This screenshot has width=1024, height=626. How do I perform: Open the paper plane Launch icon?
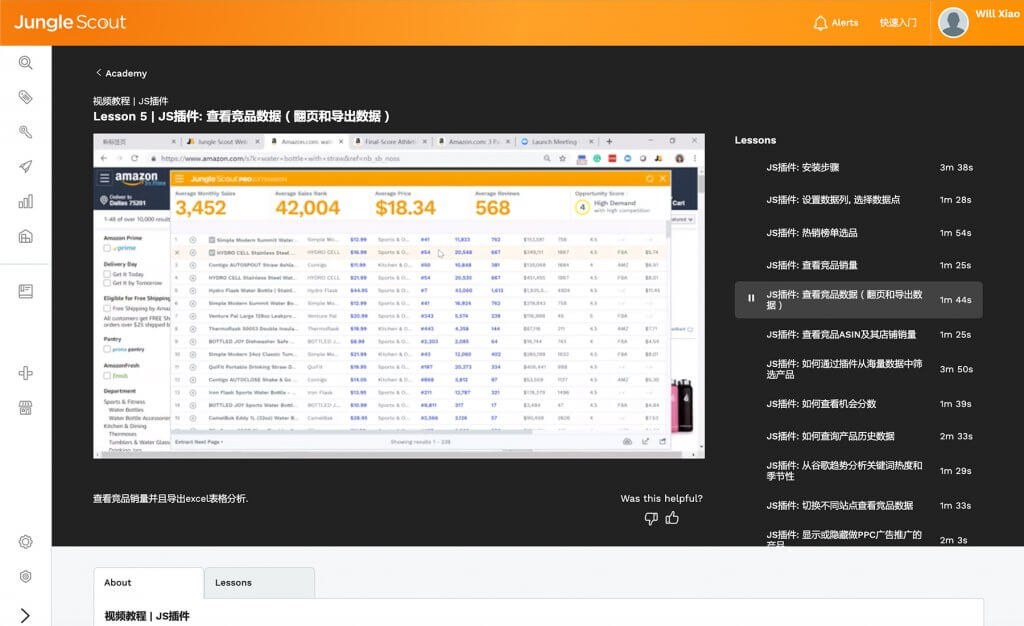pyautogui.click(x=25, y=166)
